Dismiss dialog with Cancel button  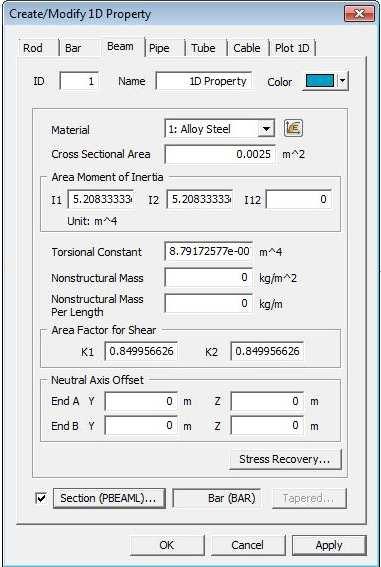coord(248,545)
